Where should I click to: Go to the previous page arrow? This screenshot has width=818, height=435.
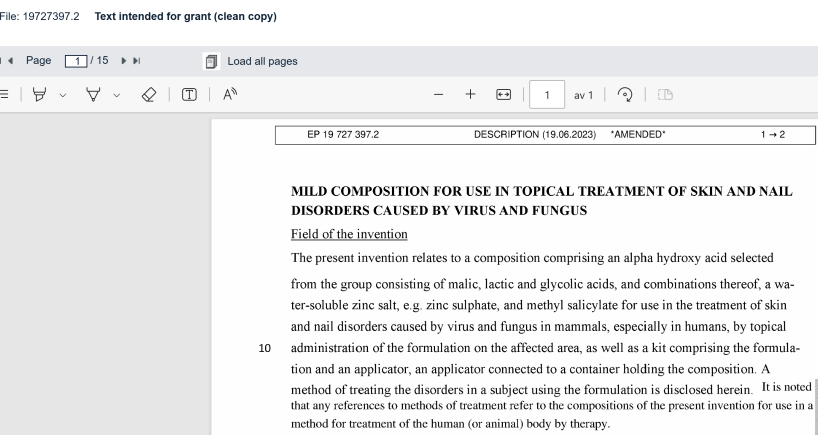click(x=10, y=61)
